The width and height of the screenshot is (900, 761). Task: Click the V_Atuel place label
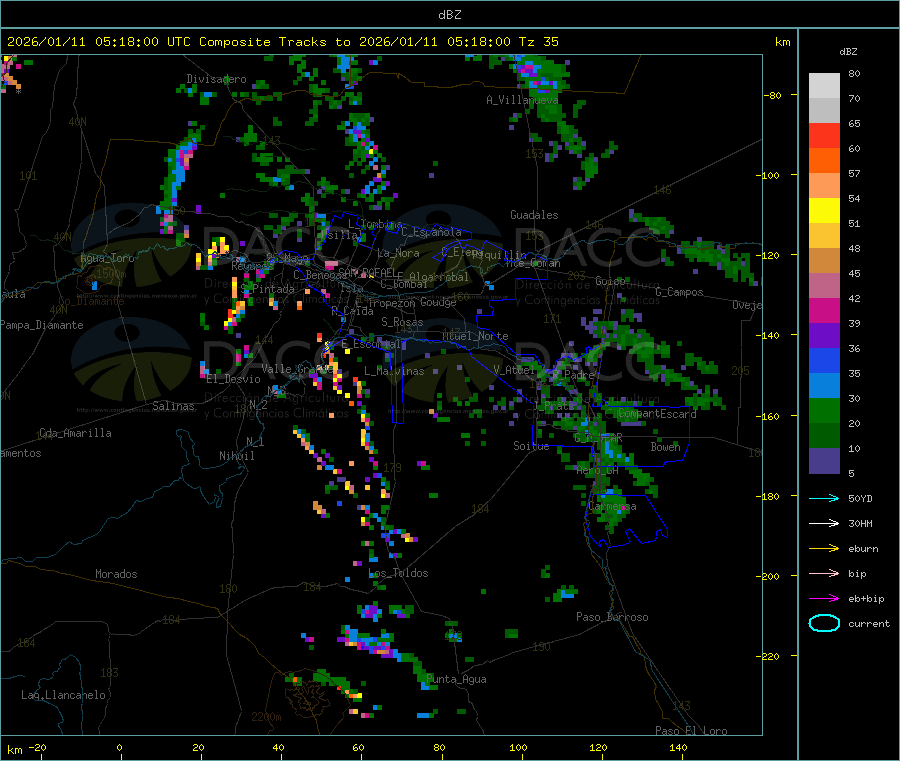(x=514, y=370)
